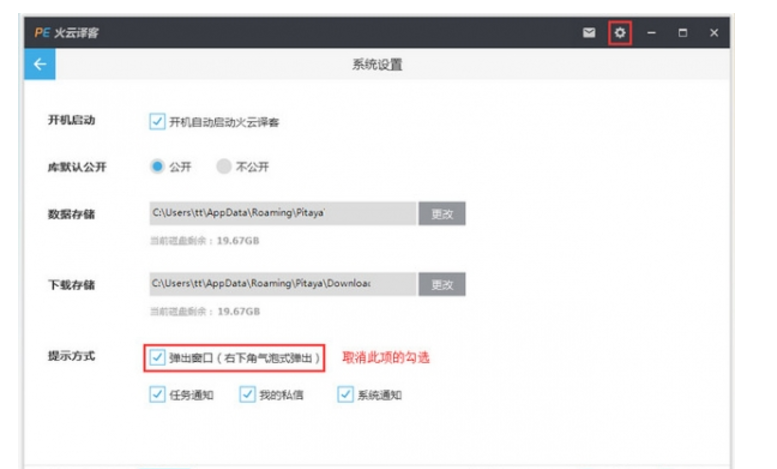Select the 公开 radio option

157,167
